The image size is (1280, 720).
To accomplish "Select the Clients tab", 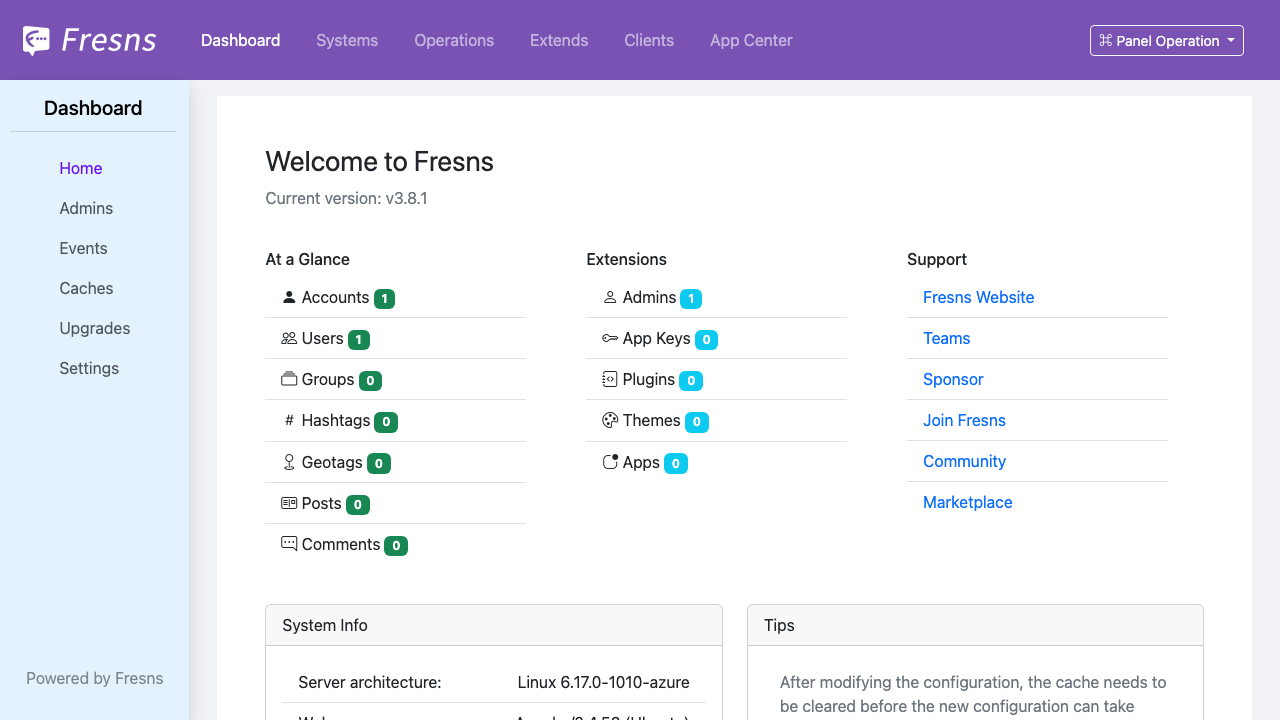I will pos(649,40).
